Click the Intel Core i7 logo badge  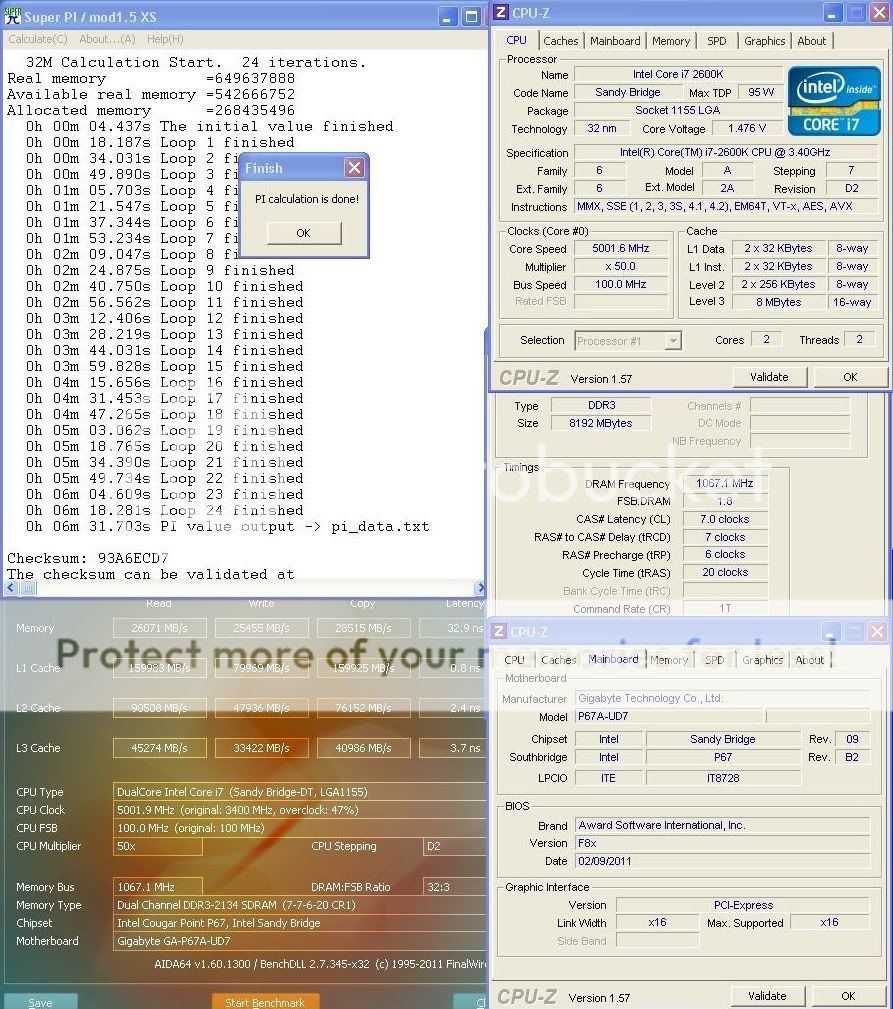click(x=833, y=101)
